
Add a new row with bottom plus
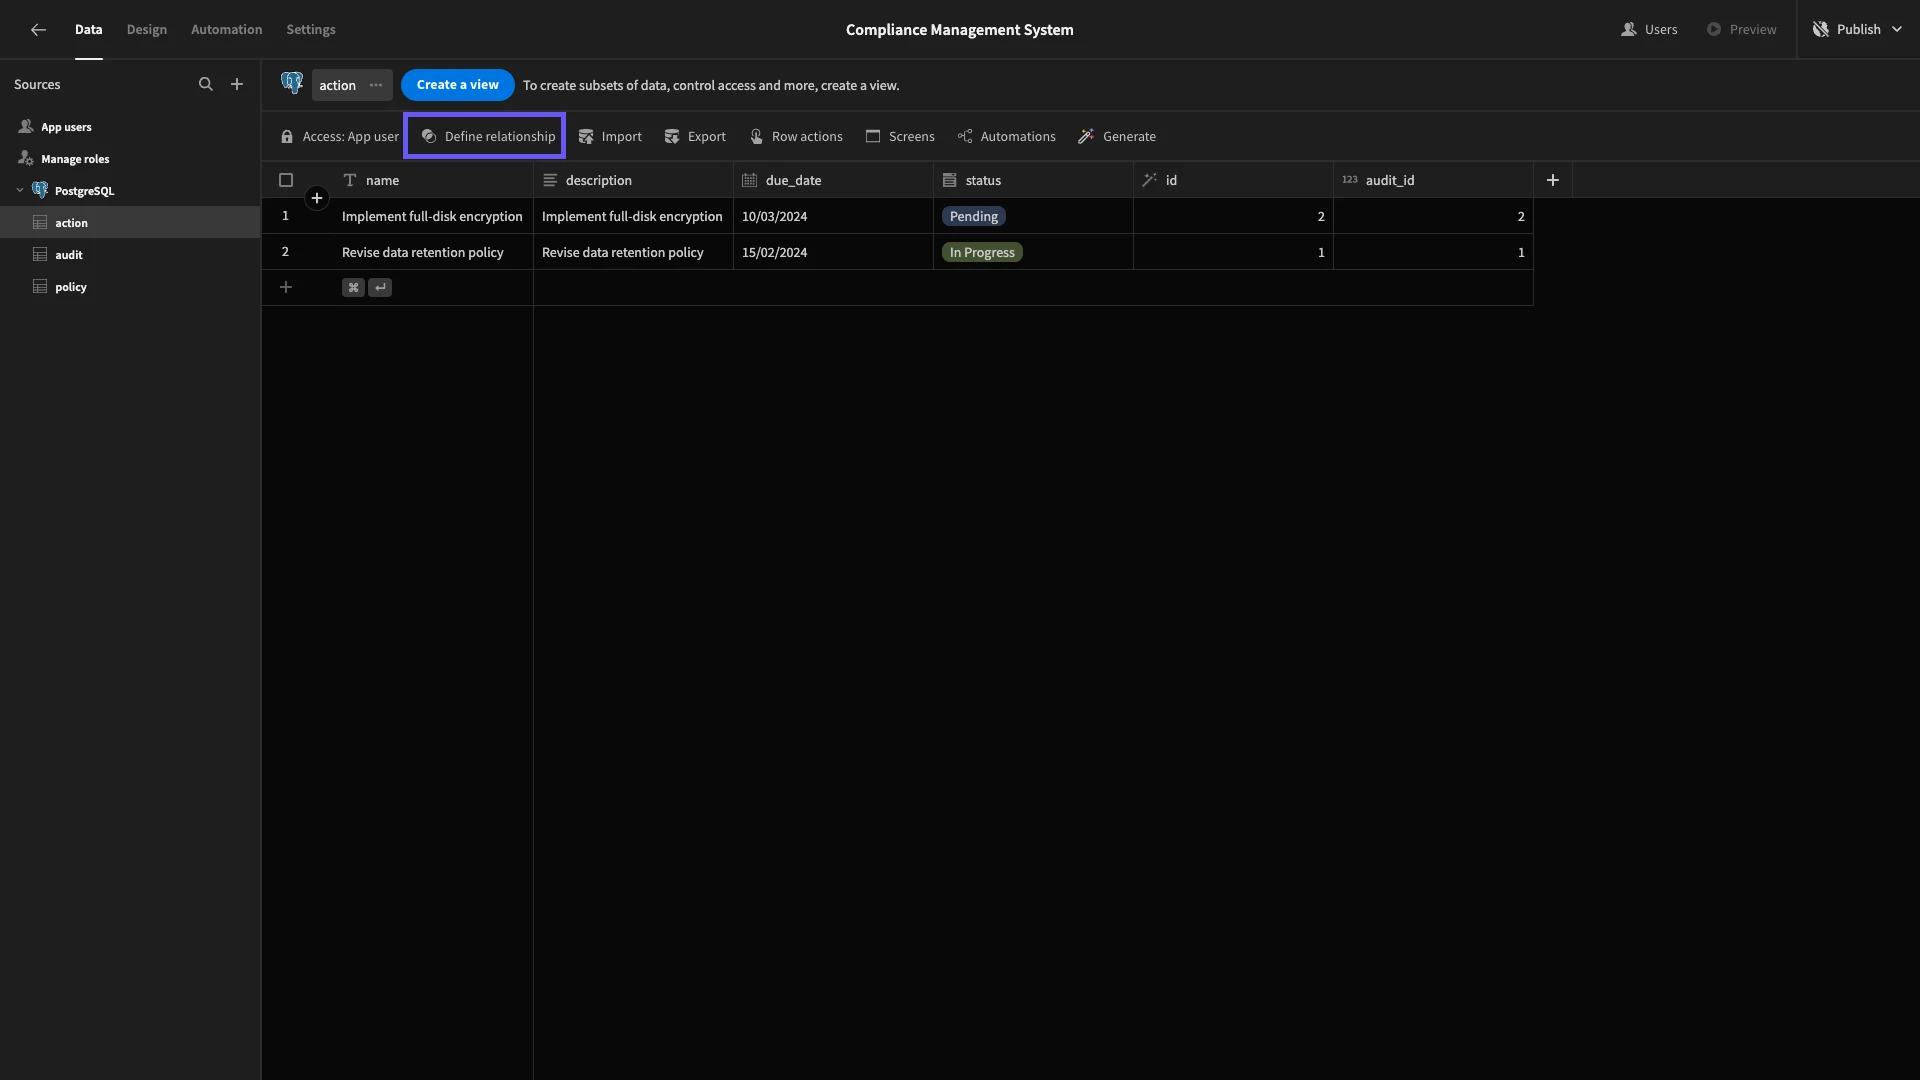(286, 288)
